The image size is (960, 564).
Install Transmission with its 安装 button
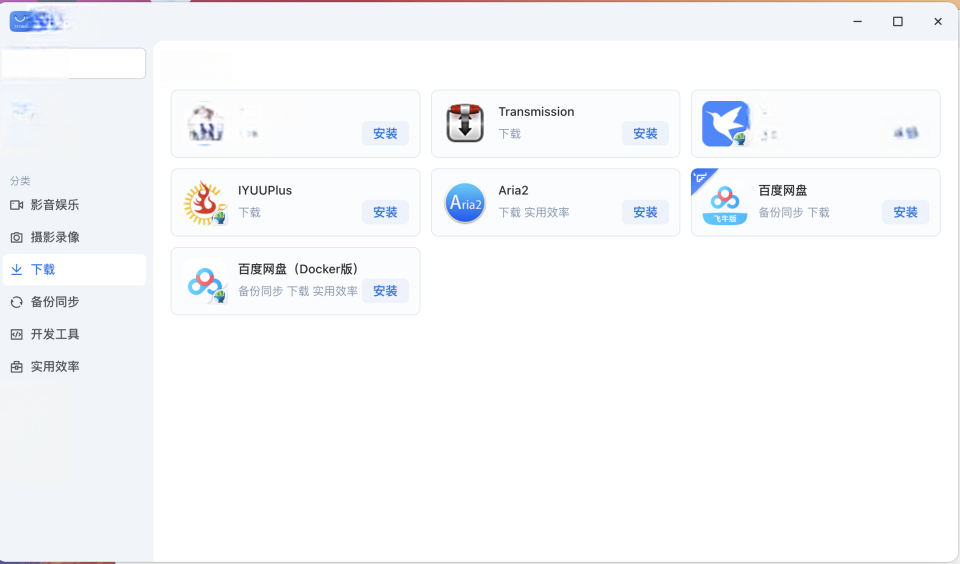[645, 133]
